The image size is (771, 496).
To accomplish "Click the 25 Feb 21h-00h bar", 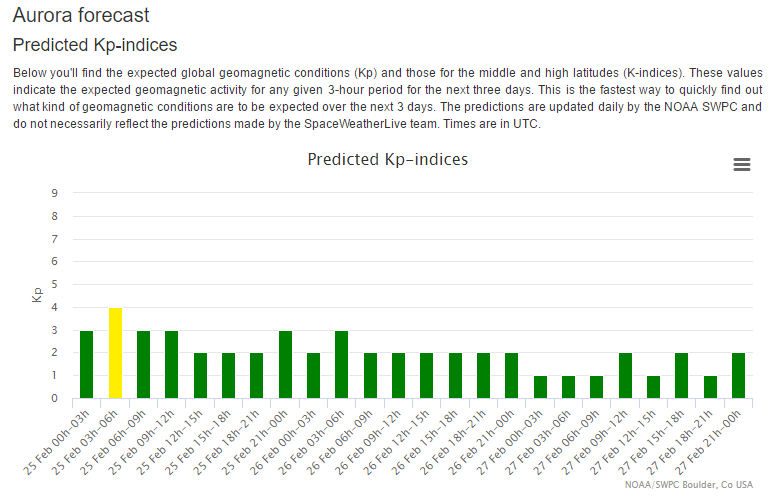I will click(x=285, y=364).
